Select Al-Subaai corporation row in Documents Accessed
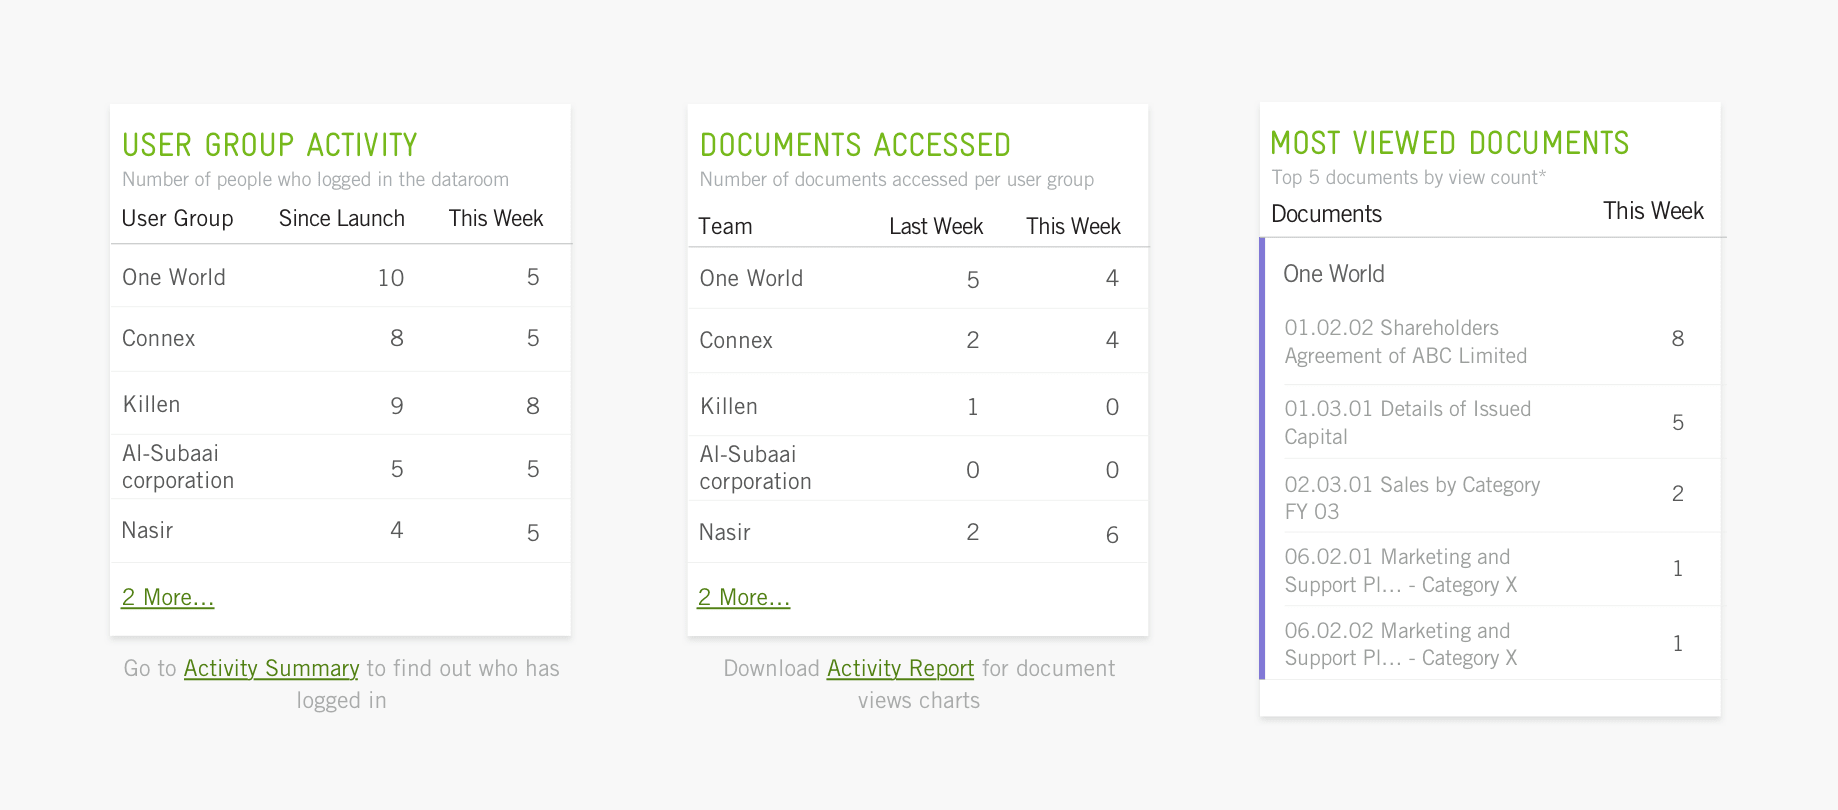The image size is (1838, 810). coord(918,468)
